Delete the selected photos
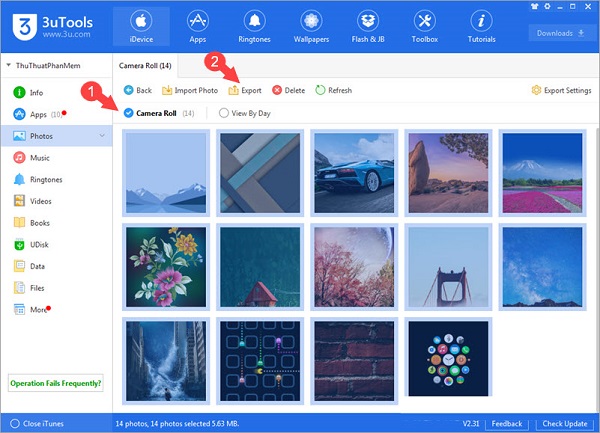This screenshot has height=433, width=600. click(x=289, y=90)
